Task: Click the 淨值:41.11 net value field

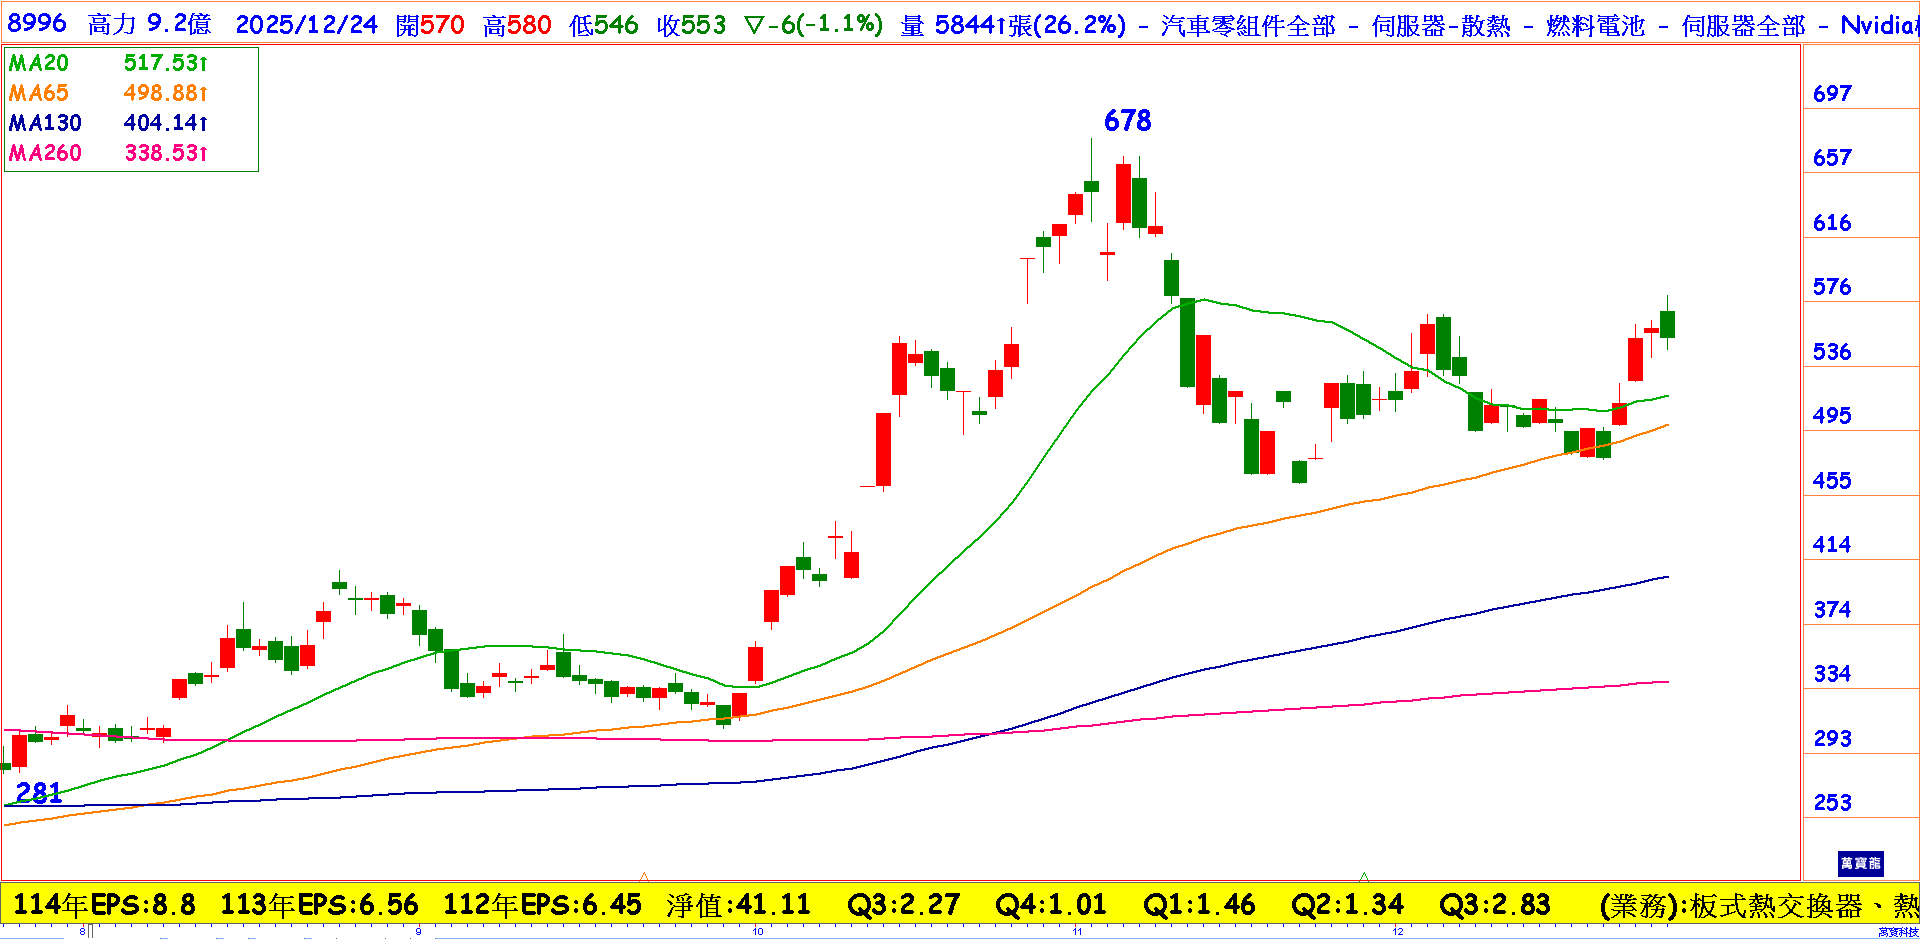Action: tap(738, 905)
